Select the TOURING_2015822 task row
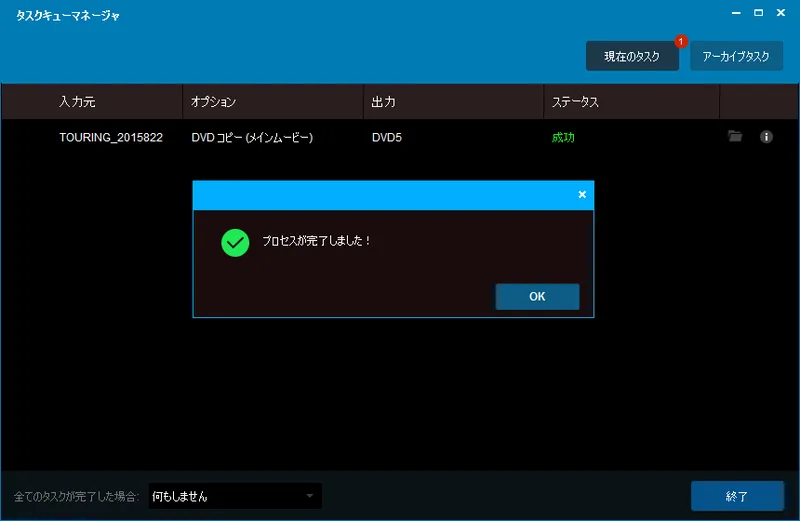Image resolution: width=800 pixels, height=521 pixels. pyautogui.click(x=111, y=137)
